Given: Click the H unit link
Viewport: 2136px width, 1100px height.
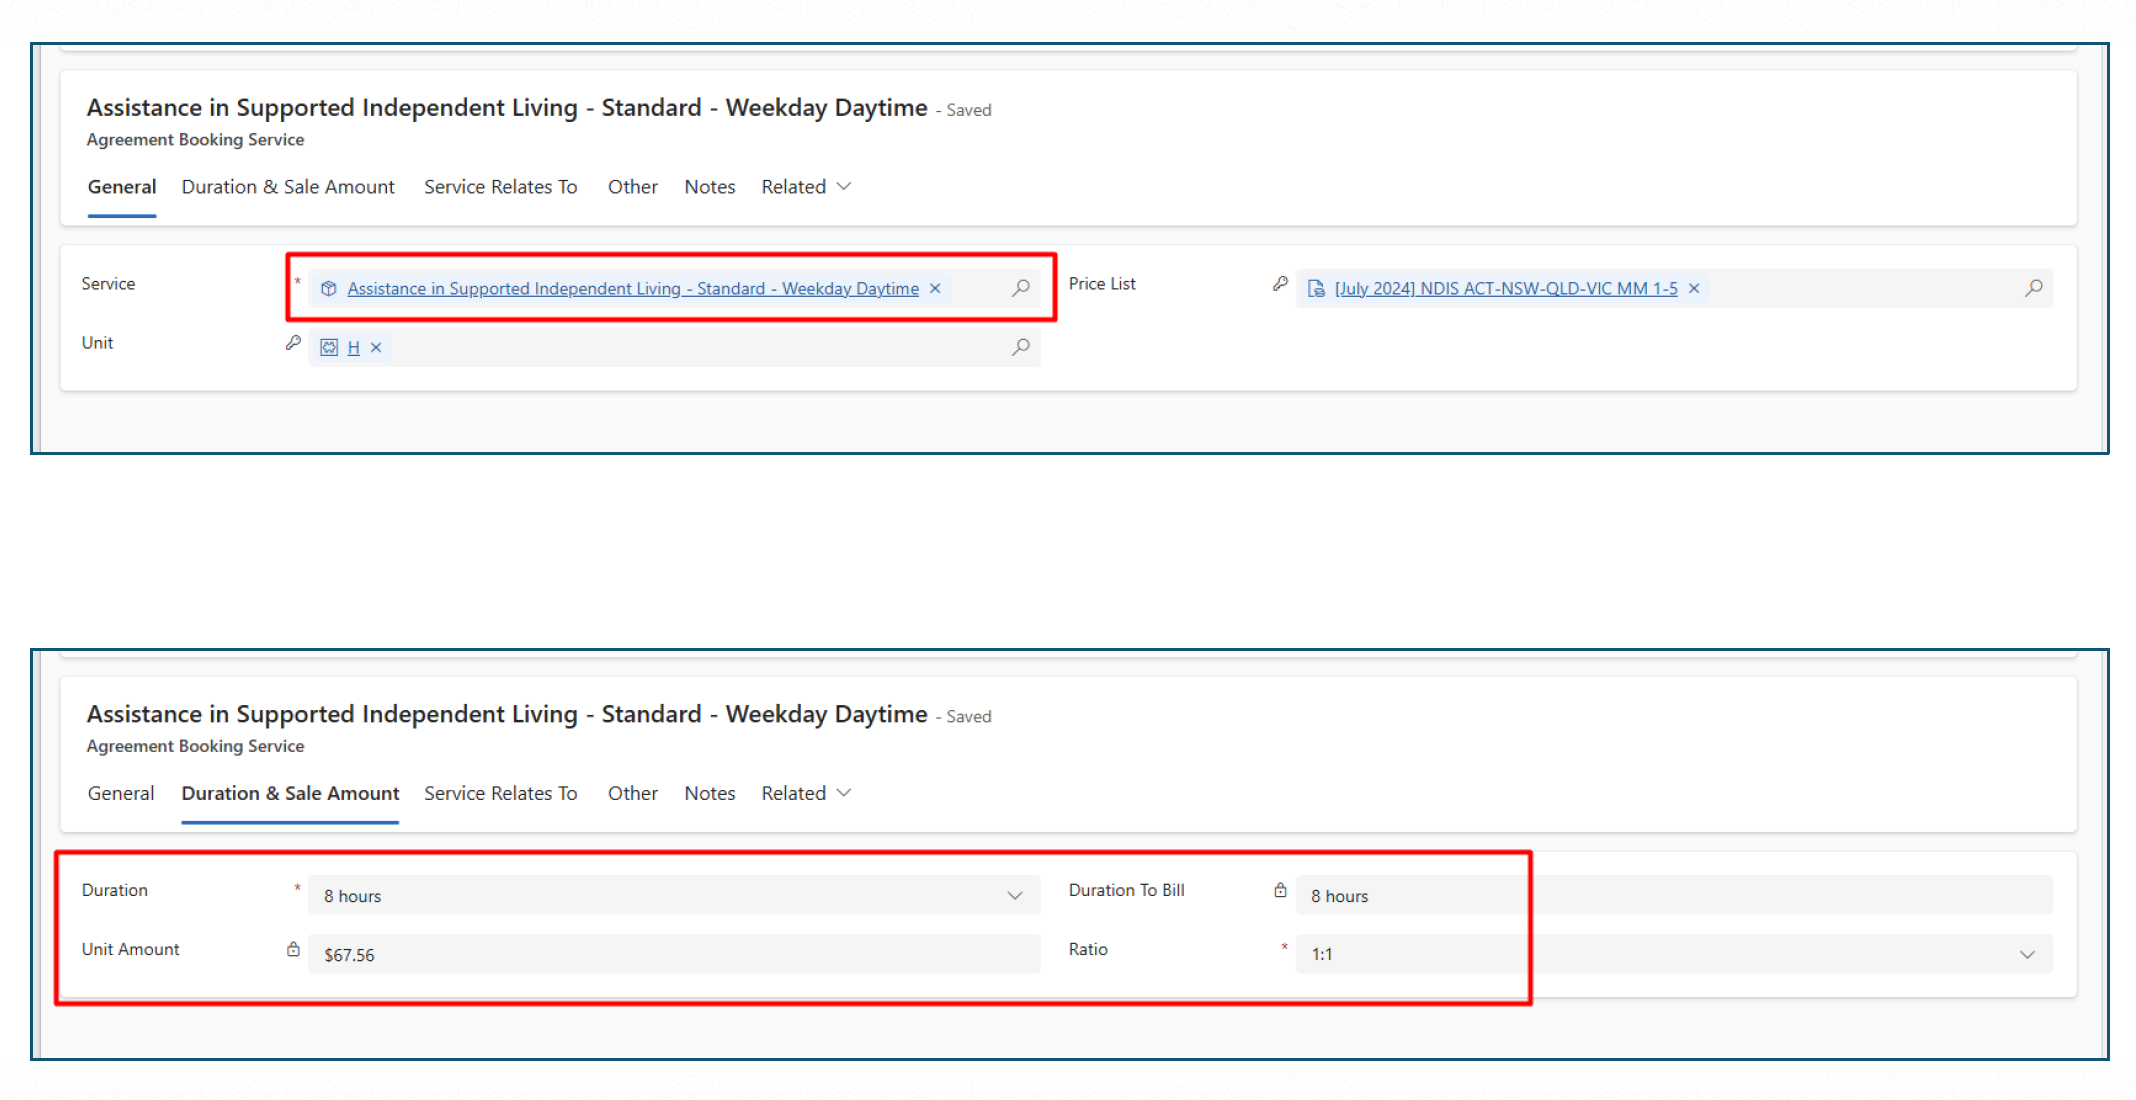Looking at the screenshot, I should click(x=353, y=347).
